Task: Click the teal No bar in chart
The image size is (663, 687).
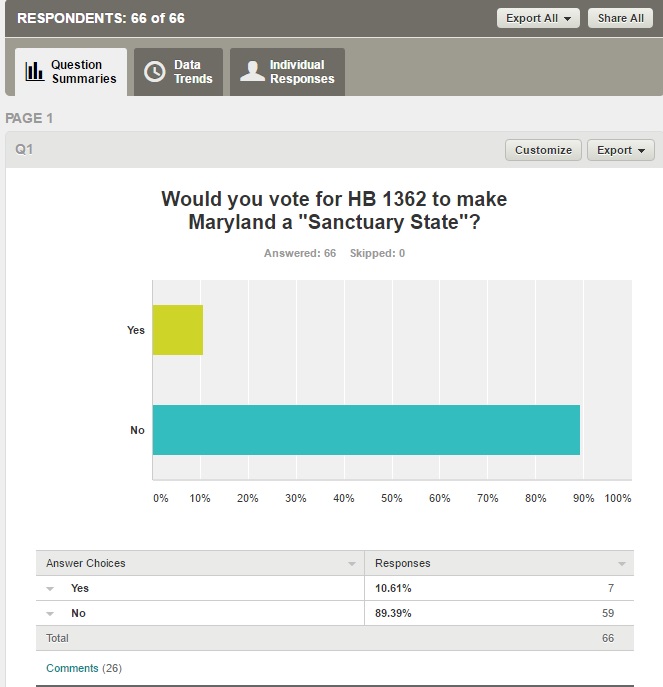Action: 366,430
